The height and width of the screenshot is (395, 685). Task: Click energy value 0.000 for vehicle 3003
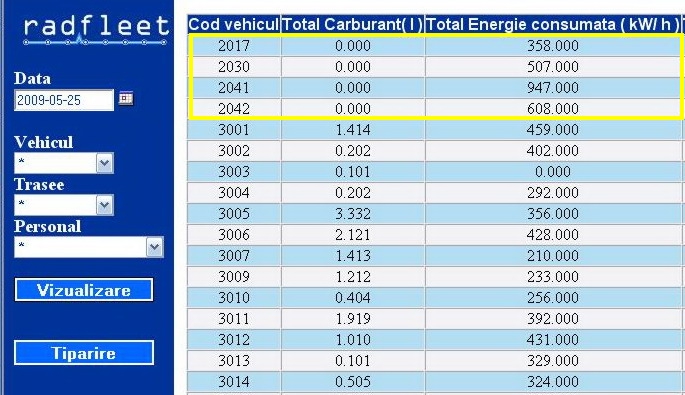tap(553, 171)
